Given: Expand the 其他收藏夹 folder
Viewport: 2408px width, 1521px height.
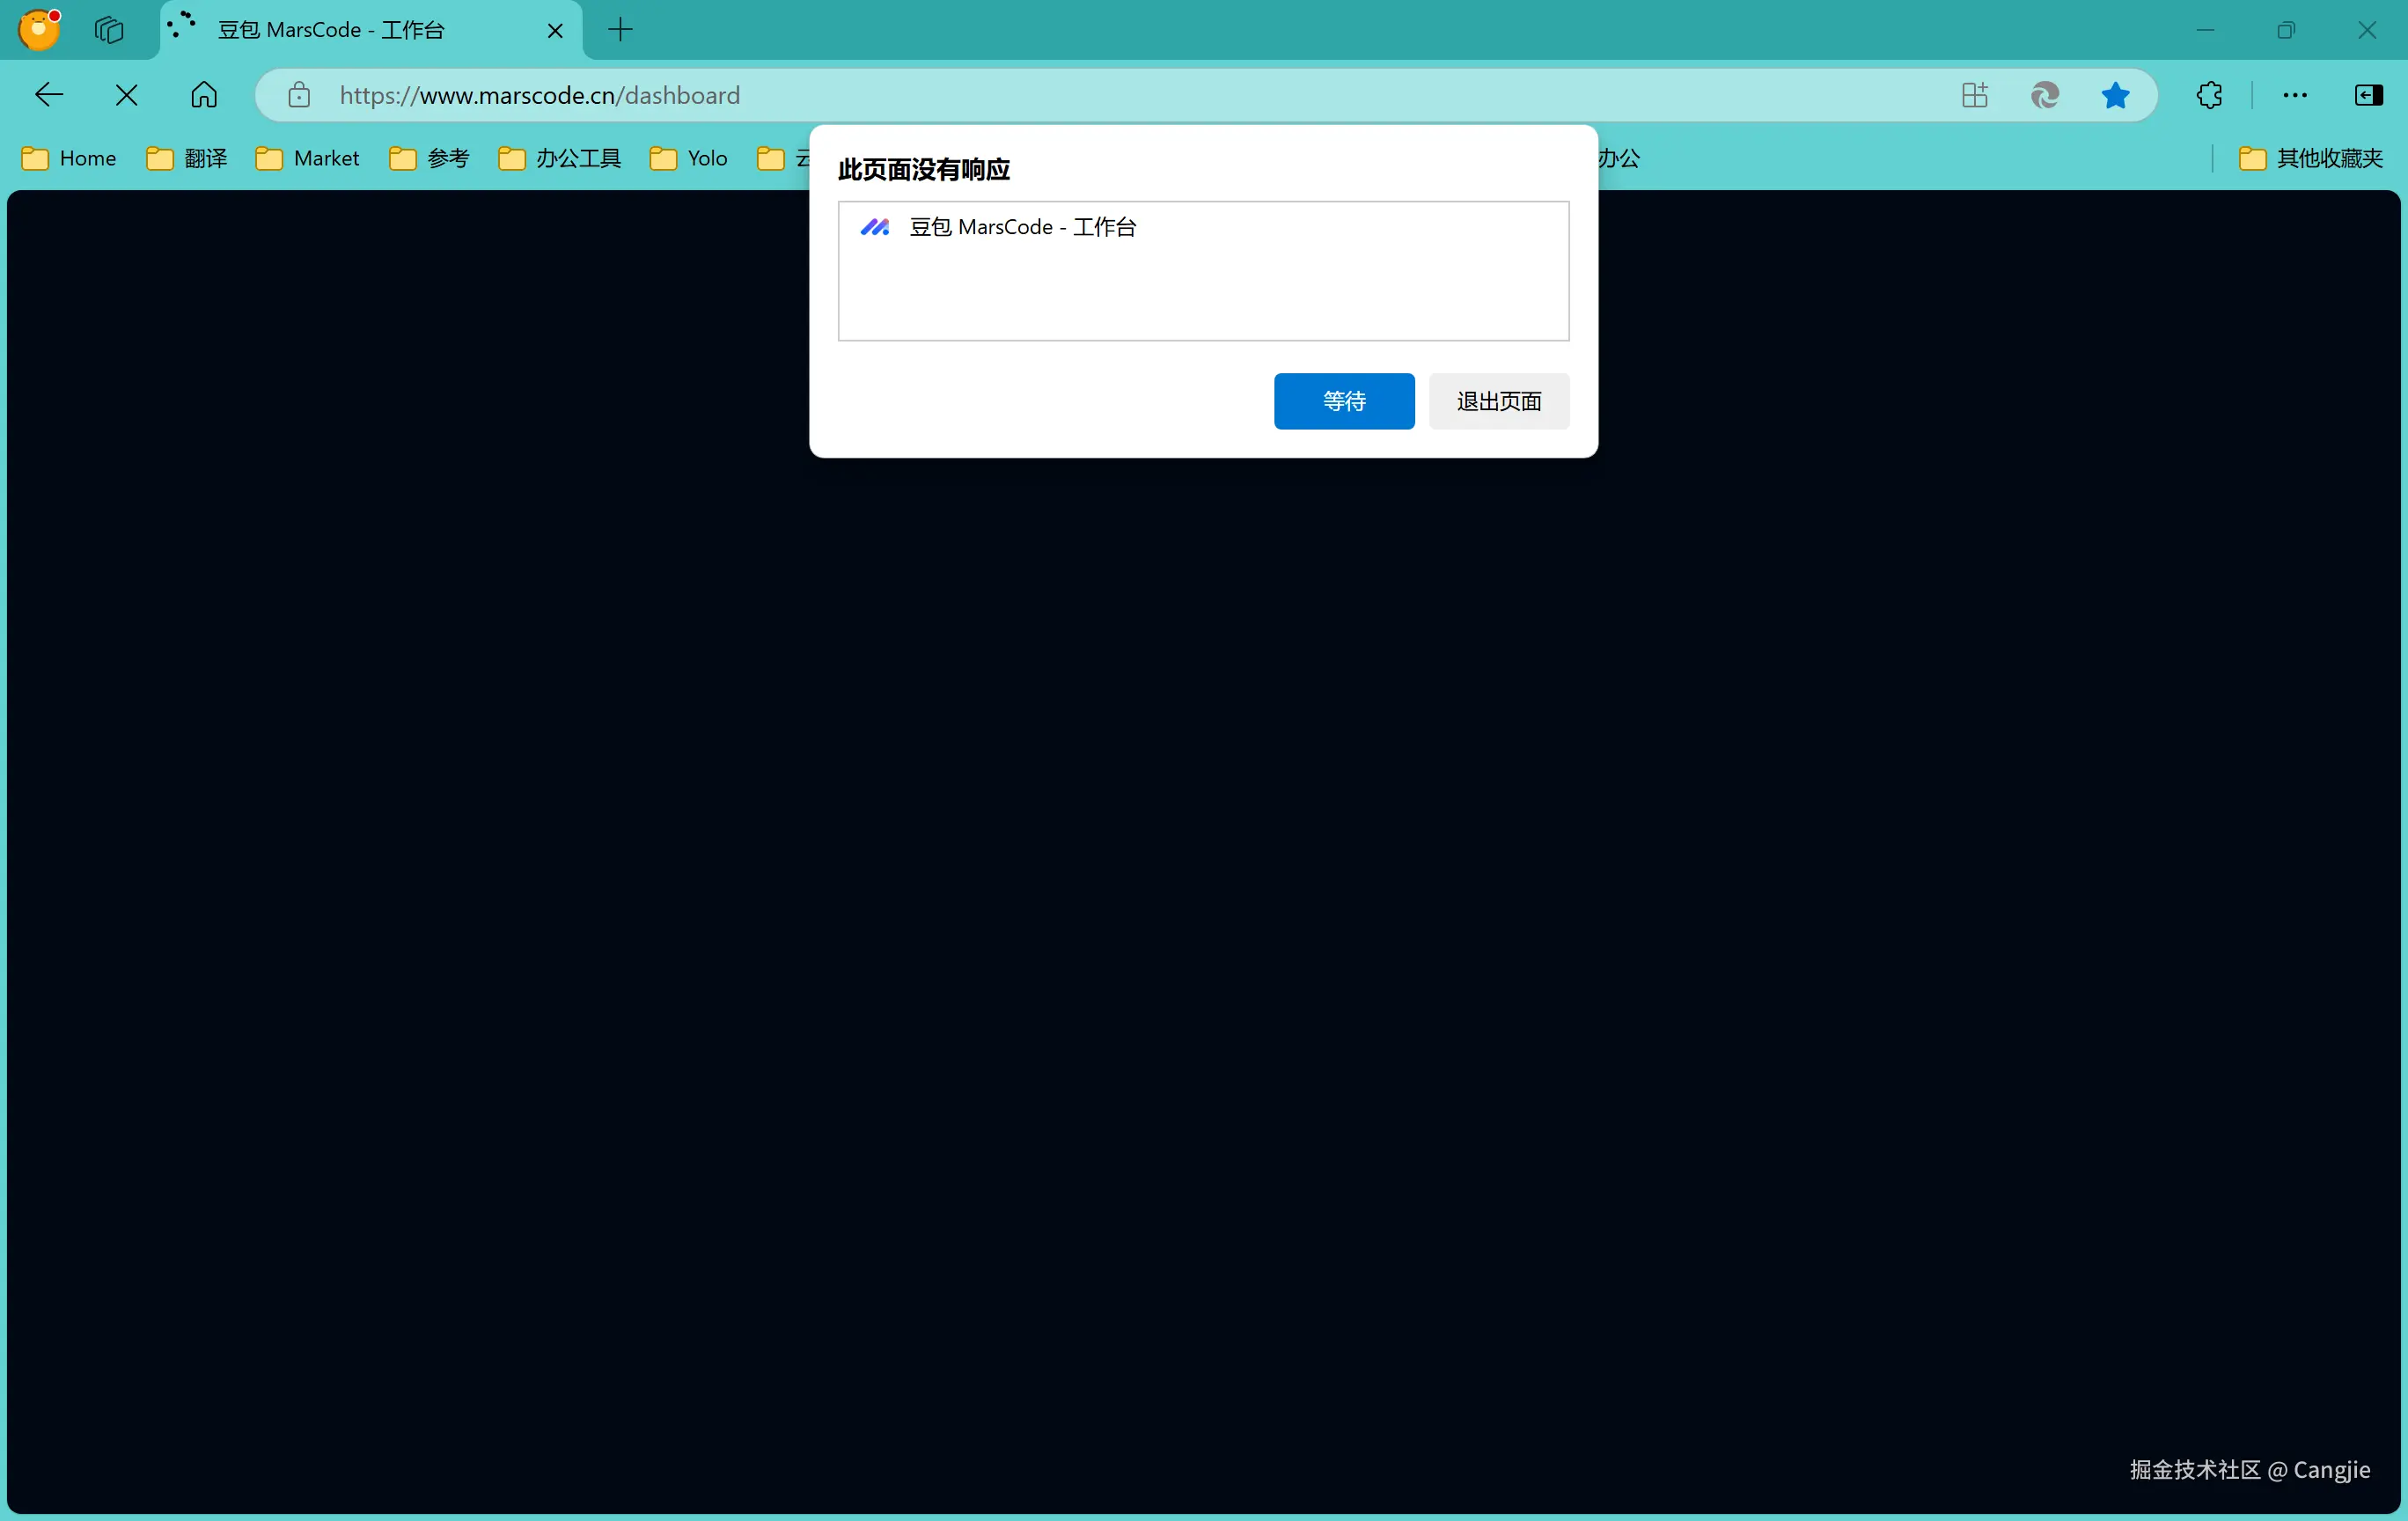Looking at the screenshot, I should (2311, 158).
